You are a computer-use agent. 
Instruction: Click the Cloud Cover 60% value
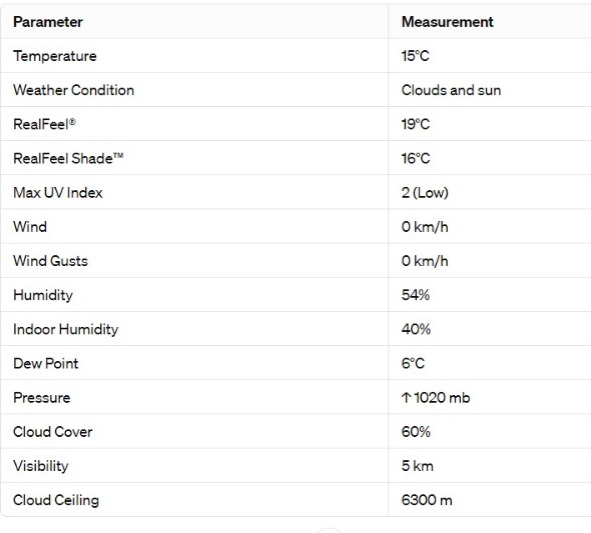click(416, 432)
